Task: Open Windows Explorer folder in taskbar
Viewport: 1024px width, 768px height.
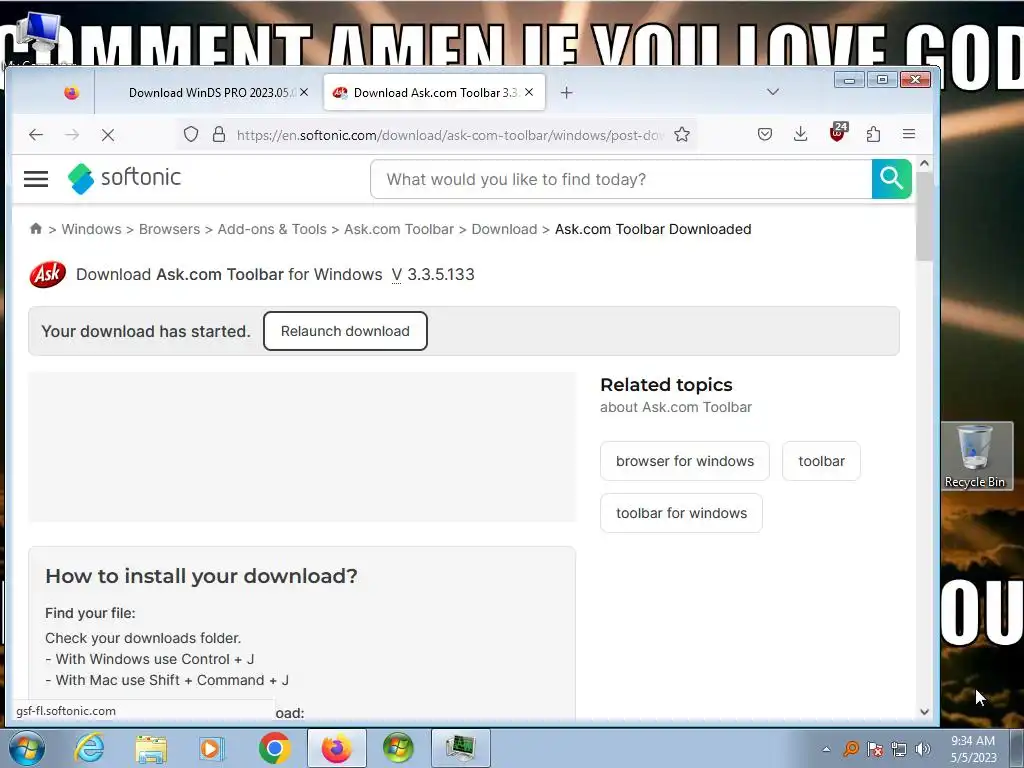Action: pyautogui.click(x=151, y=748)
